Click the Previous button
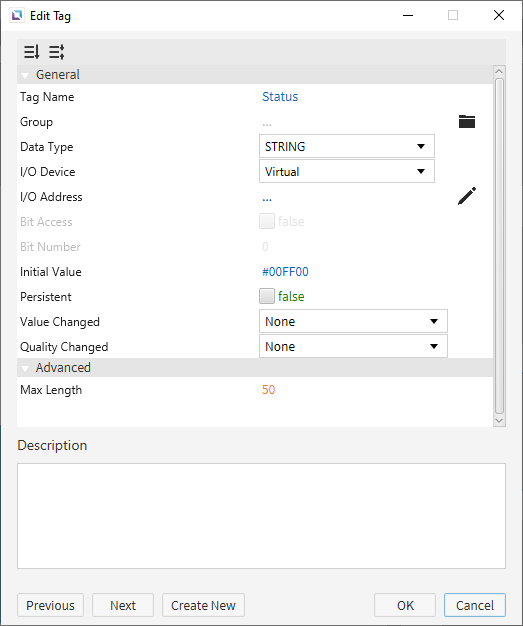Viewport: 523px width, 626px height. point(50,605)
